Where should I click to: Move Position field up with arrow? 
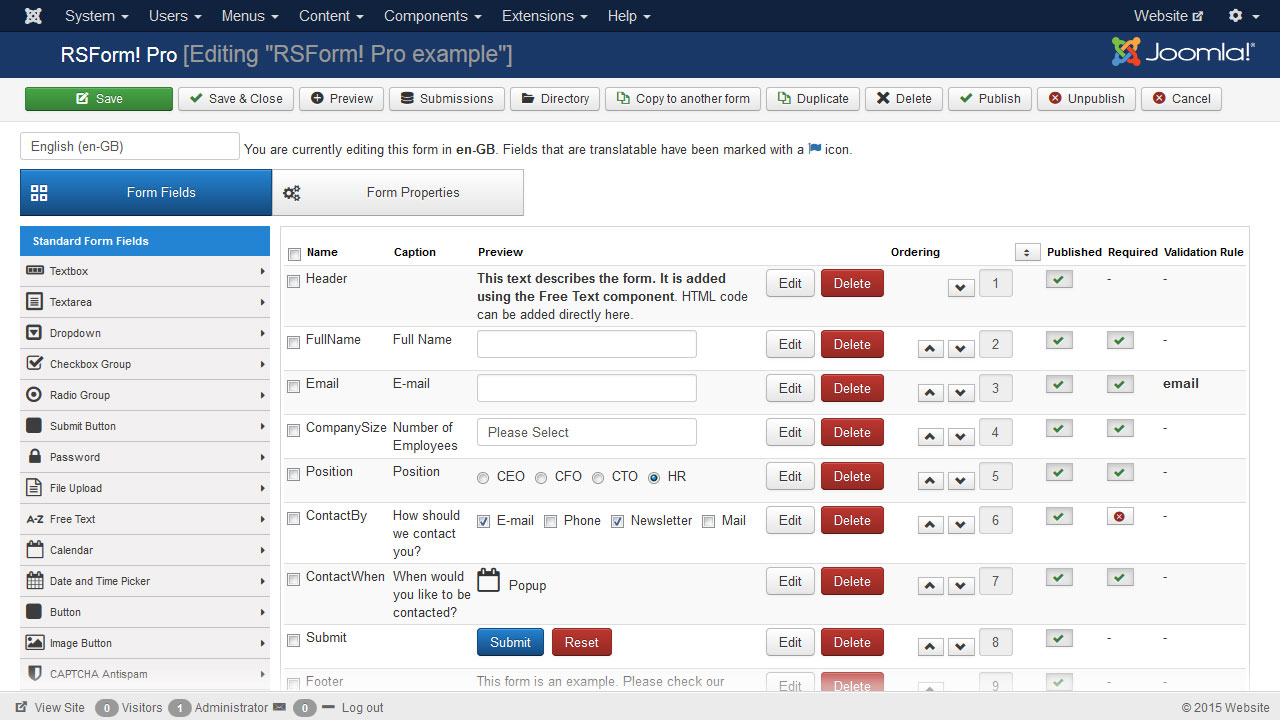[931, 481]
